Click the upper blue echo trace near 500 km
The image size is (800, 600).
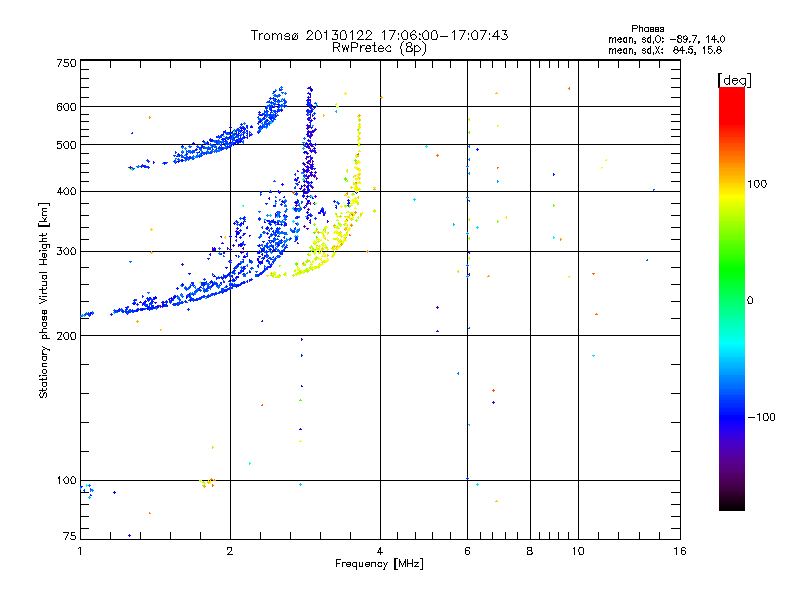click(215, 142)
